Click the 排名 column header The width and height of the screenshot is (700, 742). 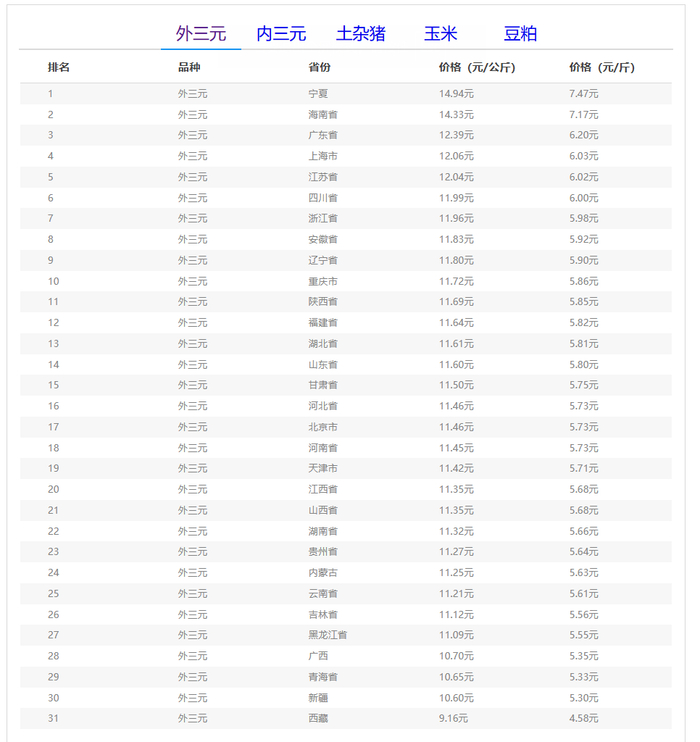pyautogui.click(x=59, y=67)
